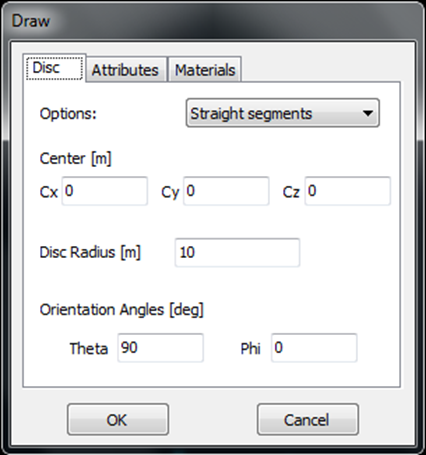Click inside the Cy input field
Screen dimensions: 426x455
tap(226, 191)
